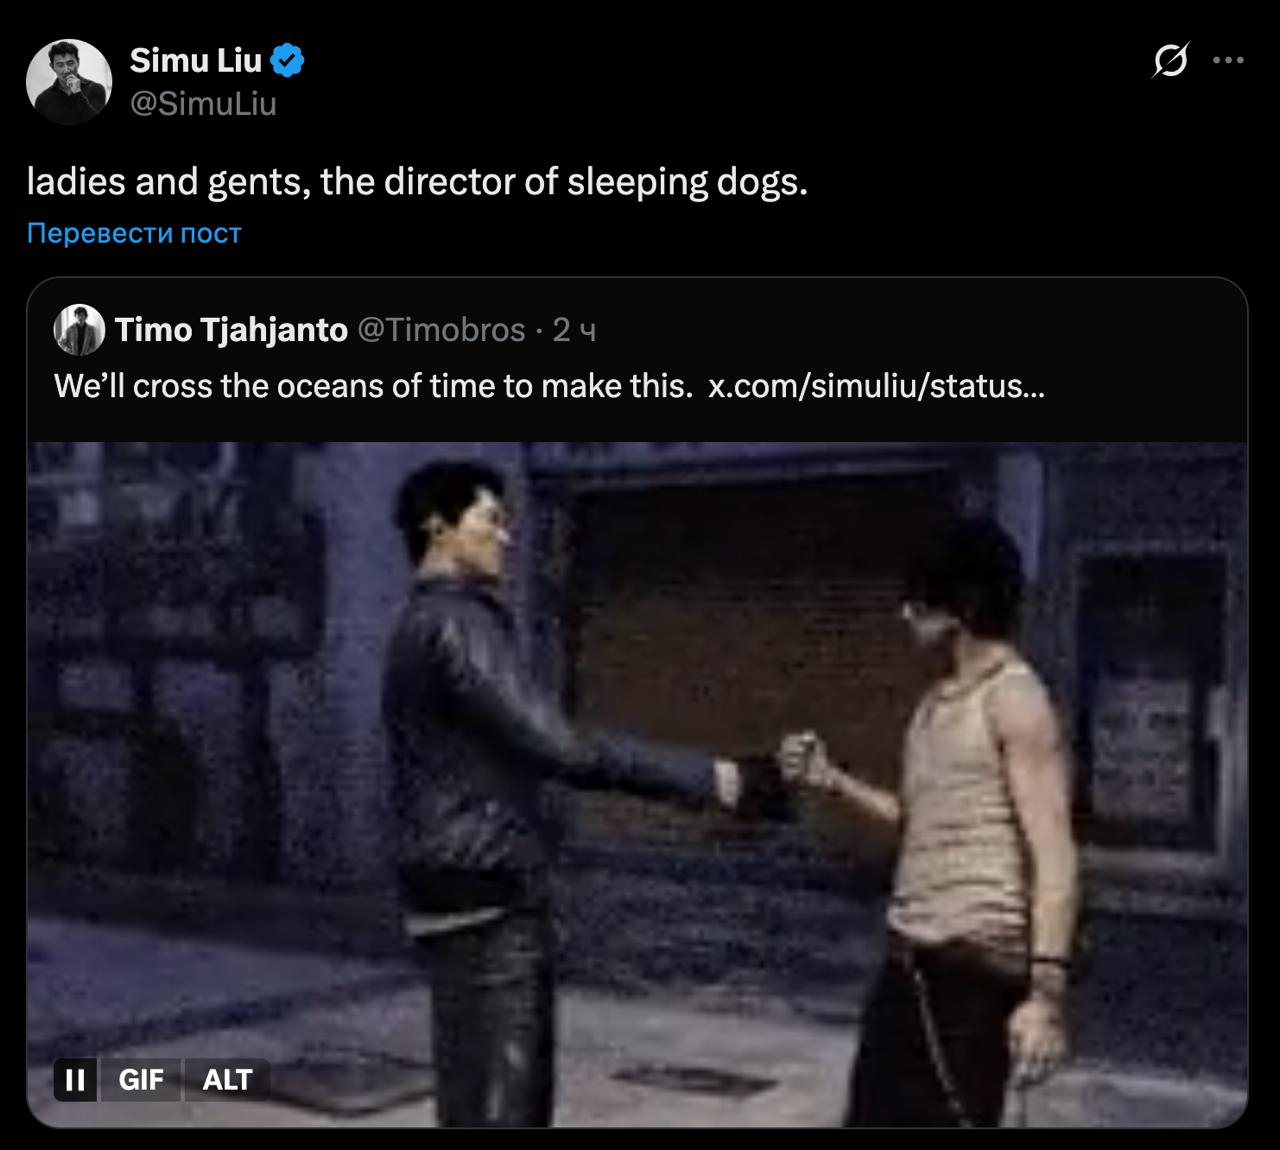The image size is (1280, 1150).
Task: Open Simu Liu's profile picture
Action: point(68,82)
